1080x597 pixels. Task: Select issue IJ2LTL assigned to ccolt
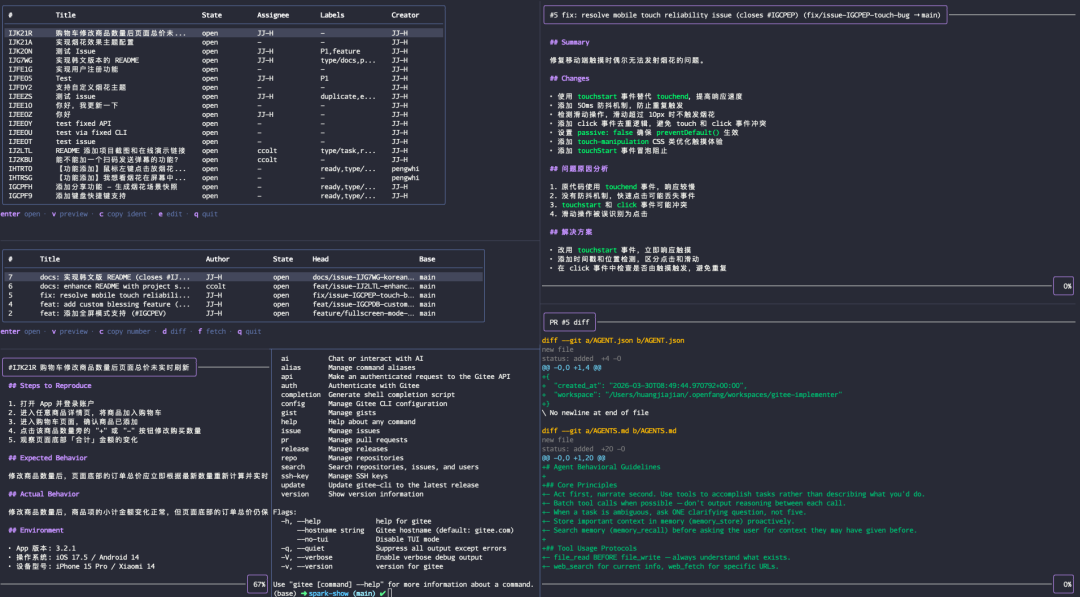pyautogui.click(x=224, y=150)
